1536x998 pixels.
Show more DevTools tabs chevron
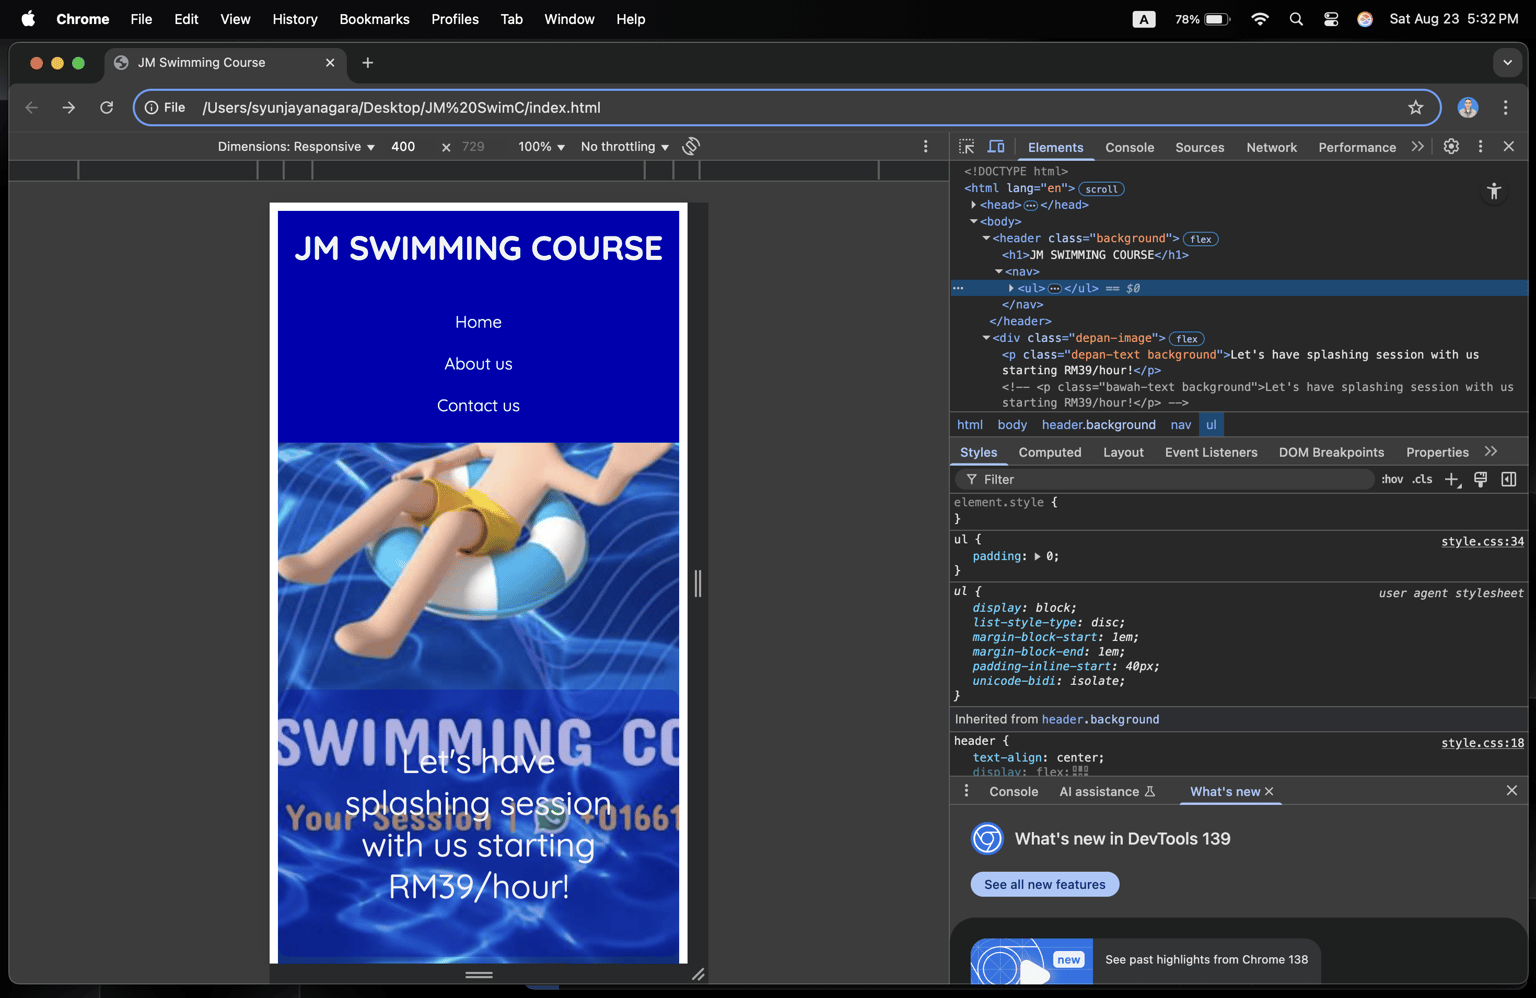(1418, 147)
